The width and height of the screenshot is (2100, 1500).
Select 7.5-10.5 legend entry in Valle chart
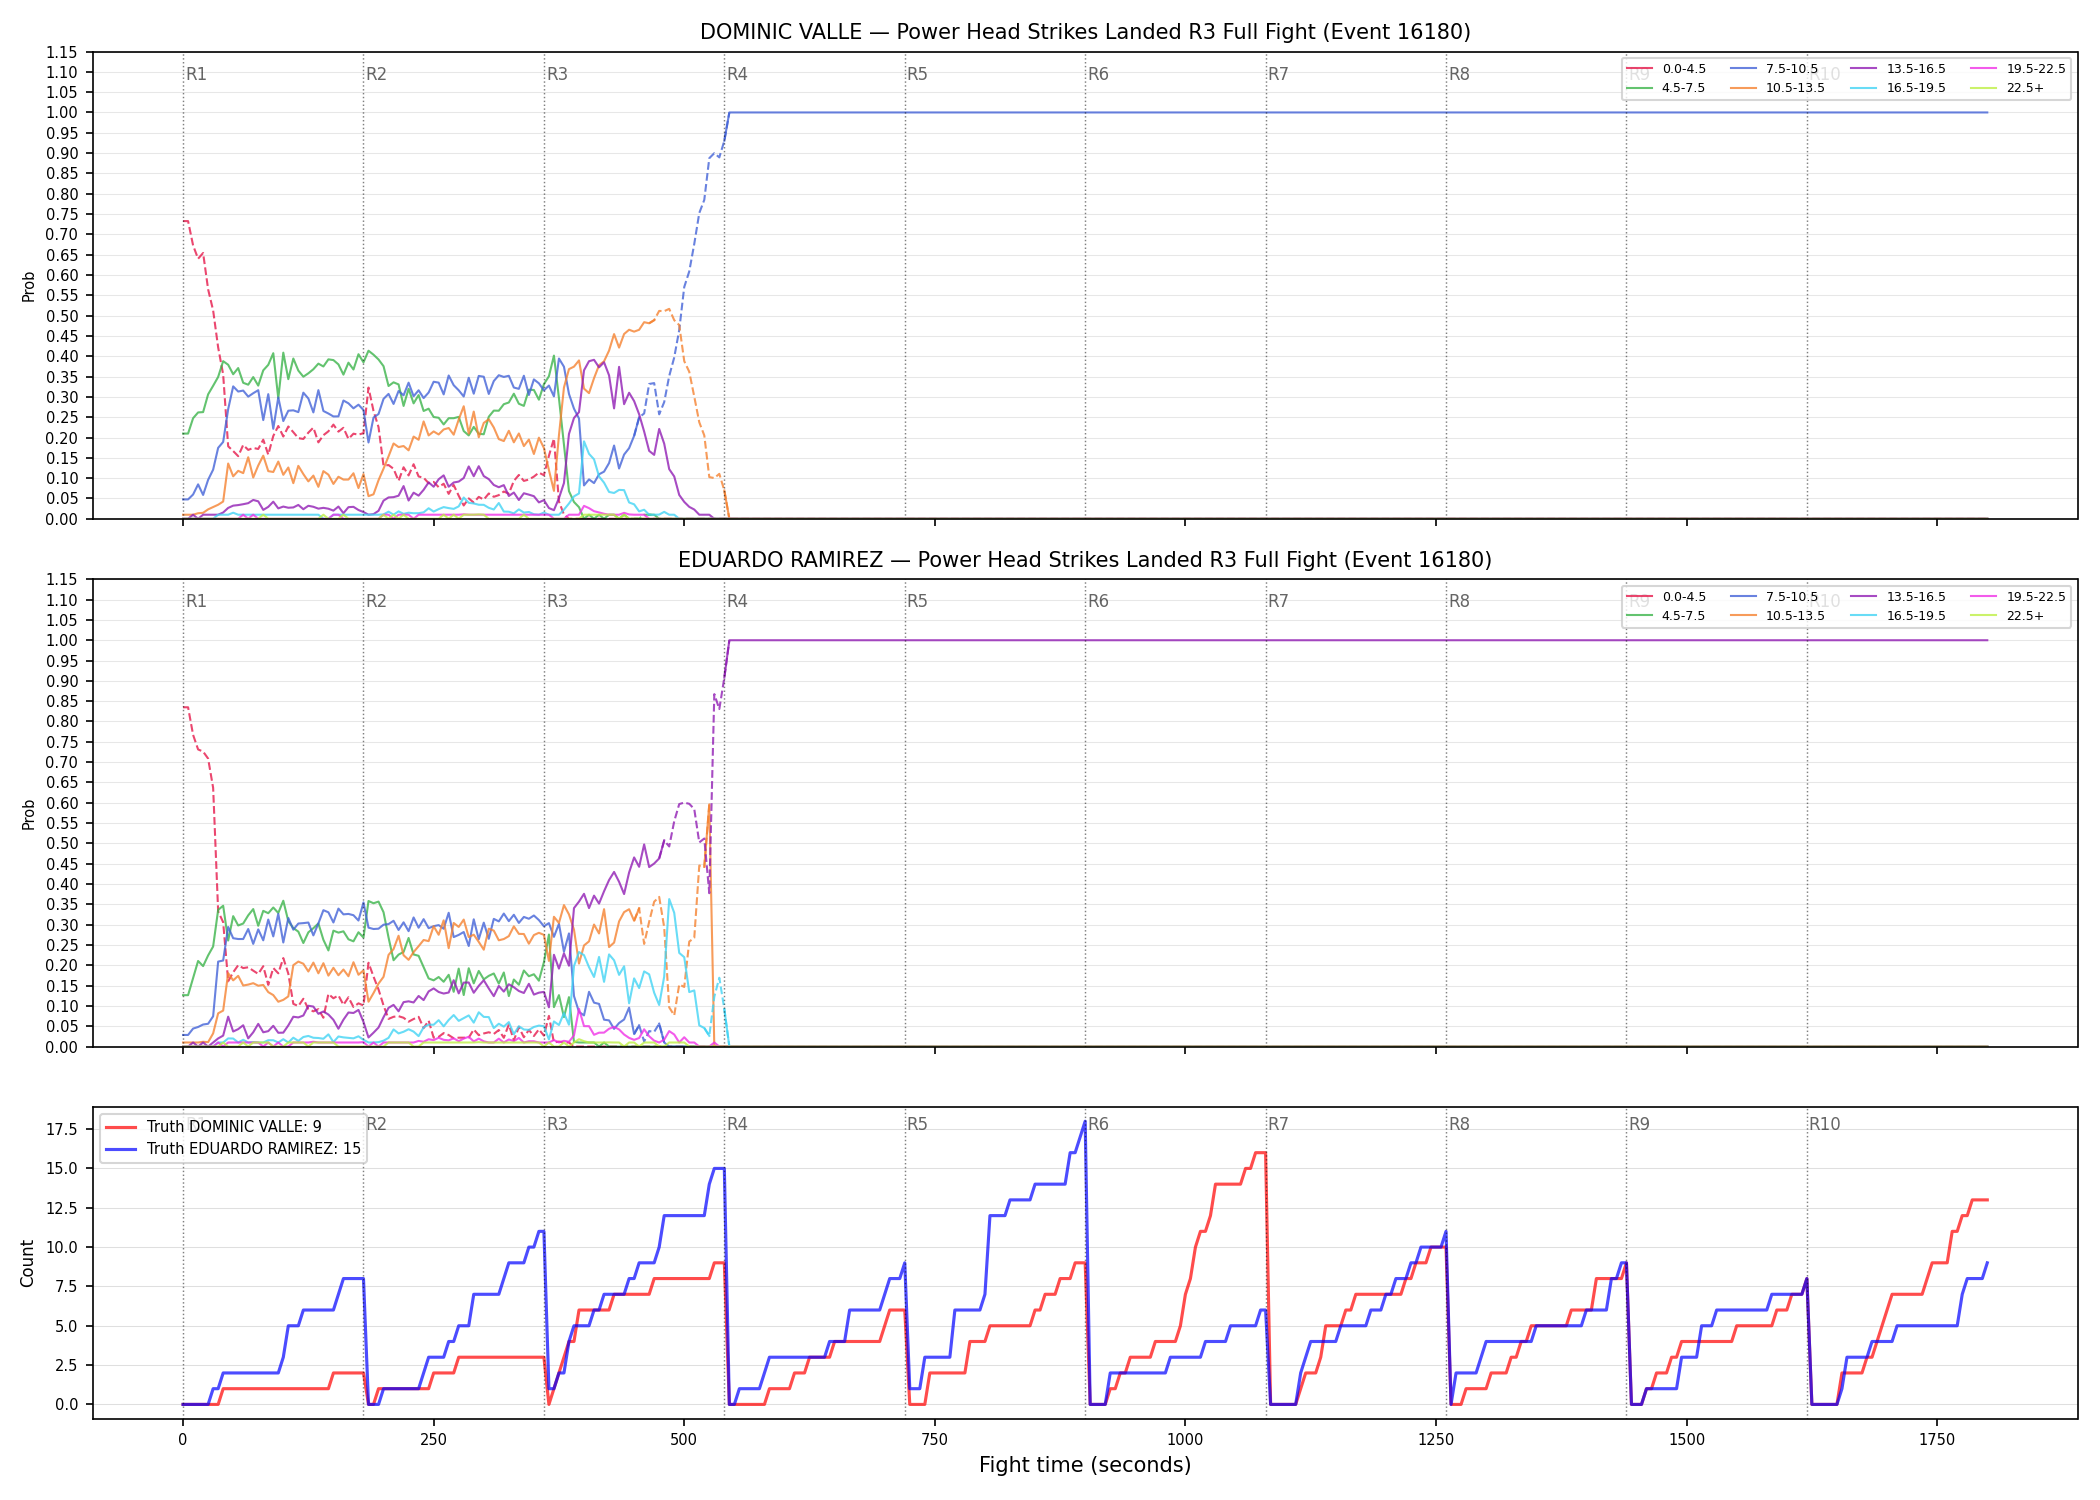tap(1774, 69)
